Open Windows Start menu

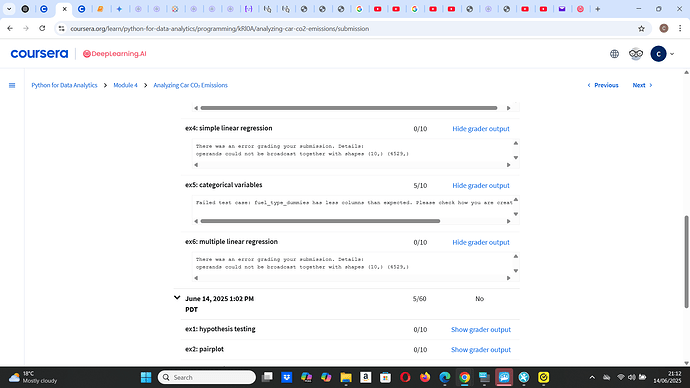146,377
